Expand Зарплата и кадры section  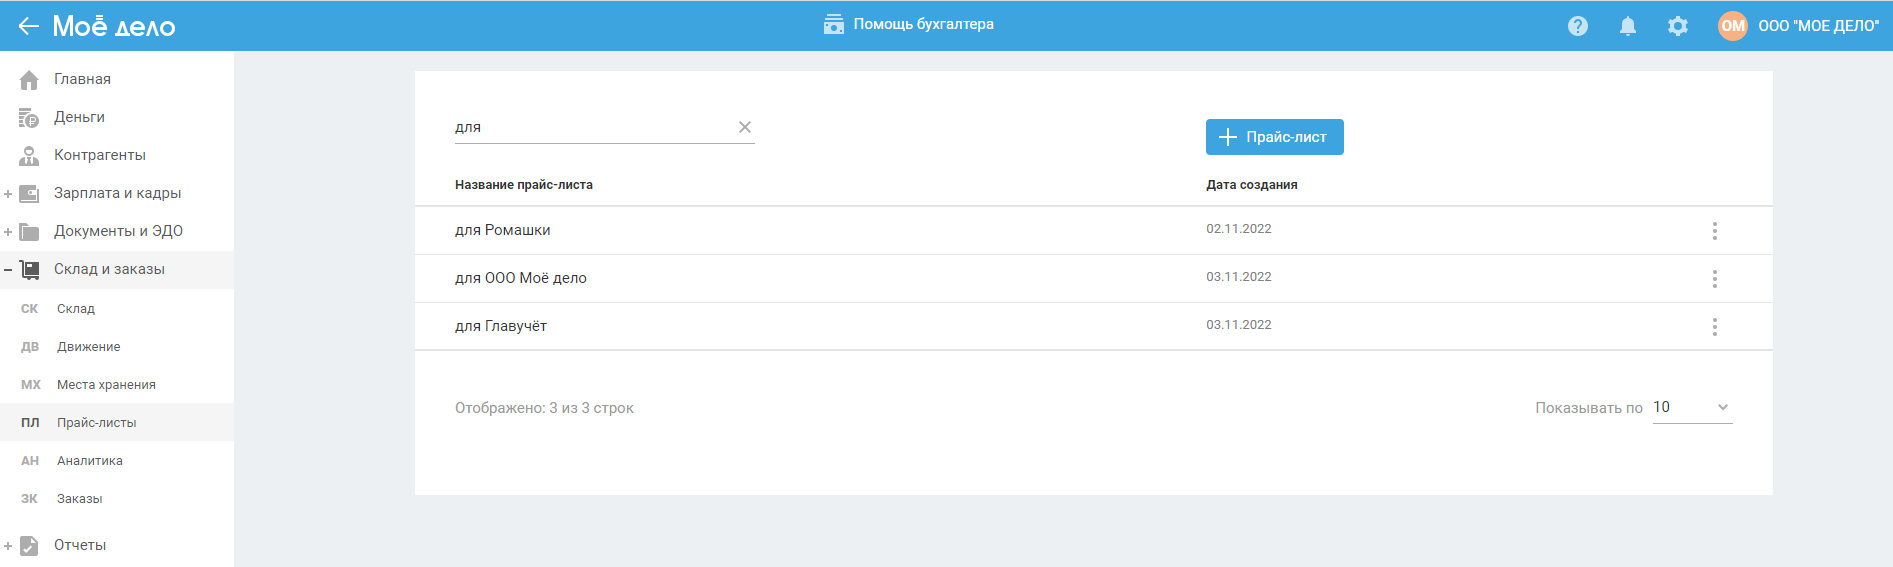(8, 194)
